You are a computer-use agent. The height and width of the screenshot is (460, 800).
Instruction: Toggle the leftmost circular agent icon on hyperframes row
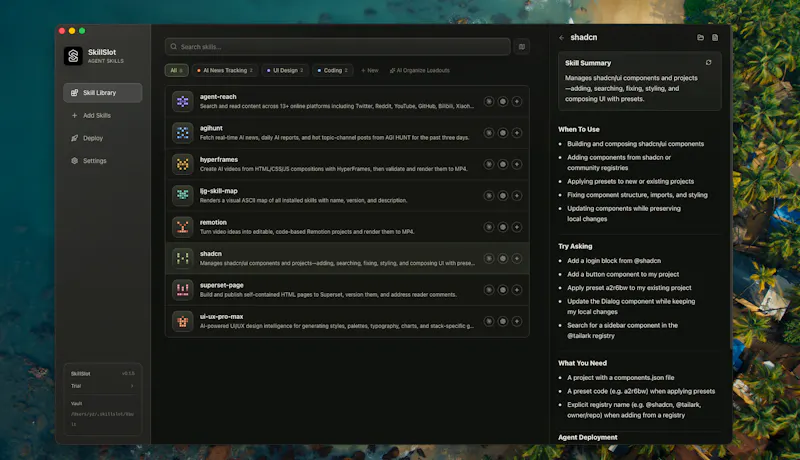click(489, 164)
